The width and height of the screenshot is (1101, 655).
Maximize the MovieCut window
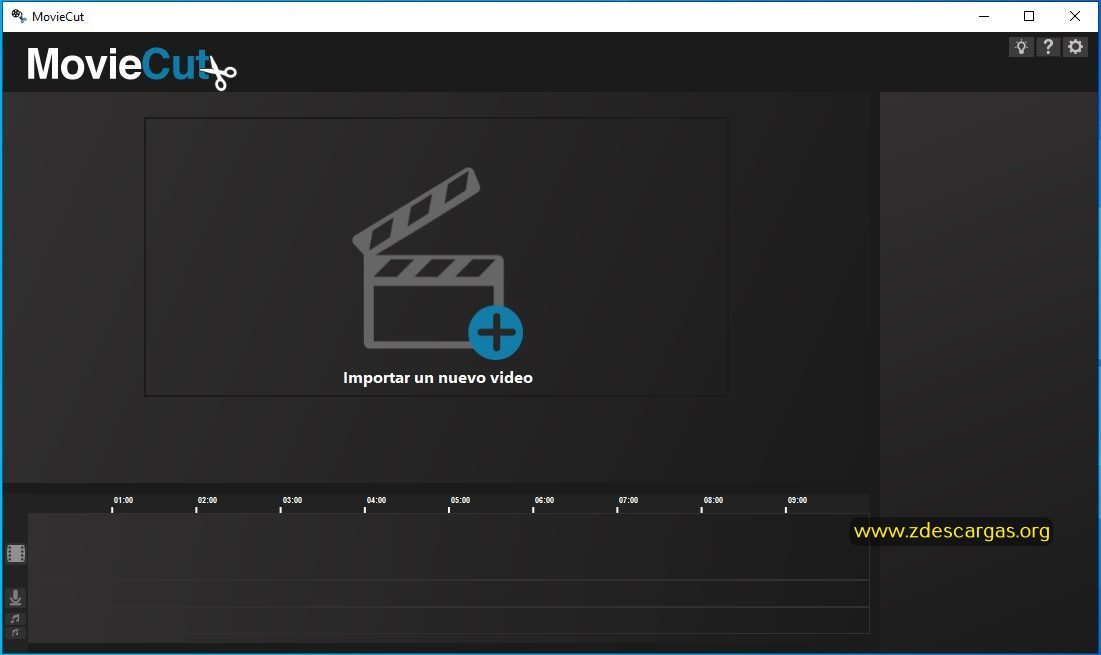tap(1029, 16)
